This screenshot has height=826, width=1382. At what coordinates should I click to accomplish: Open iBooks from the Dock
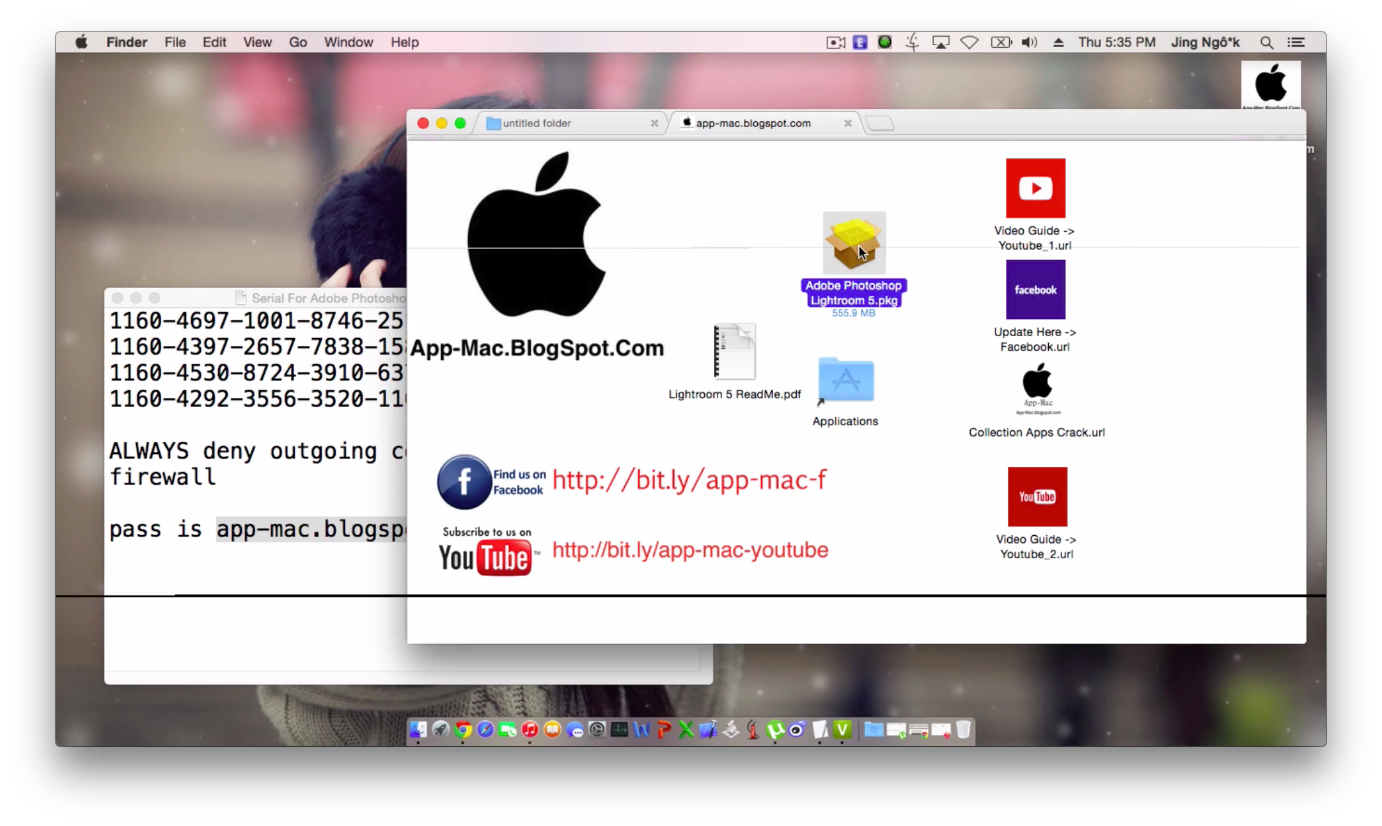point(552,730)
